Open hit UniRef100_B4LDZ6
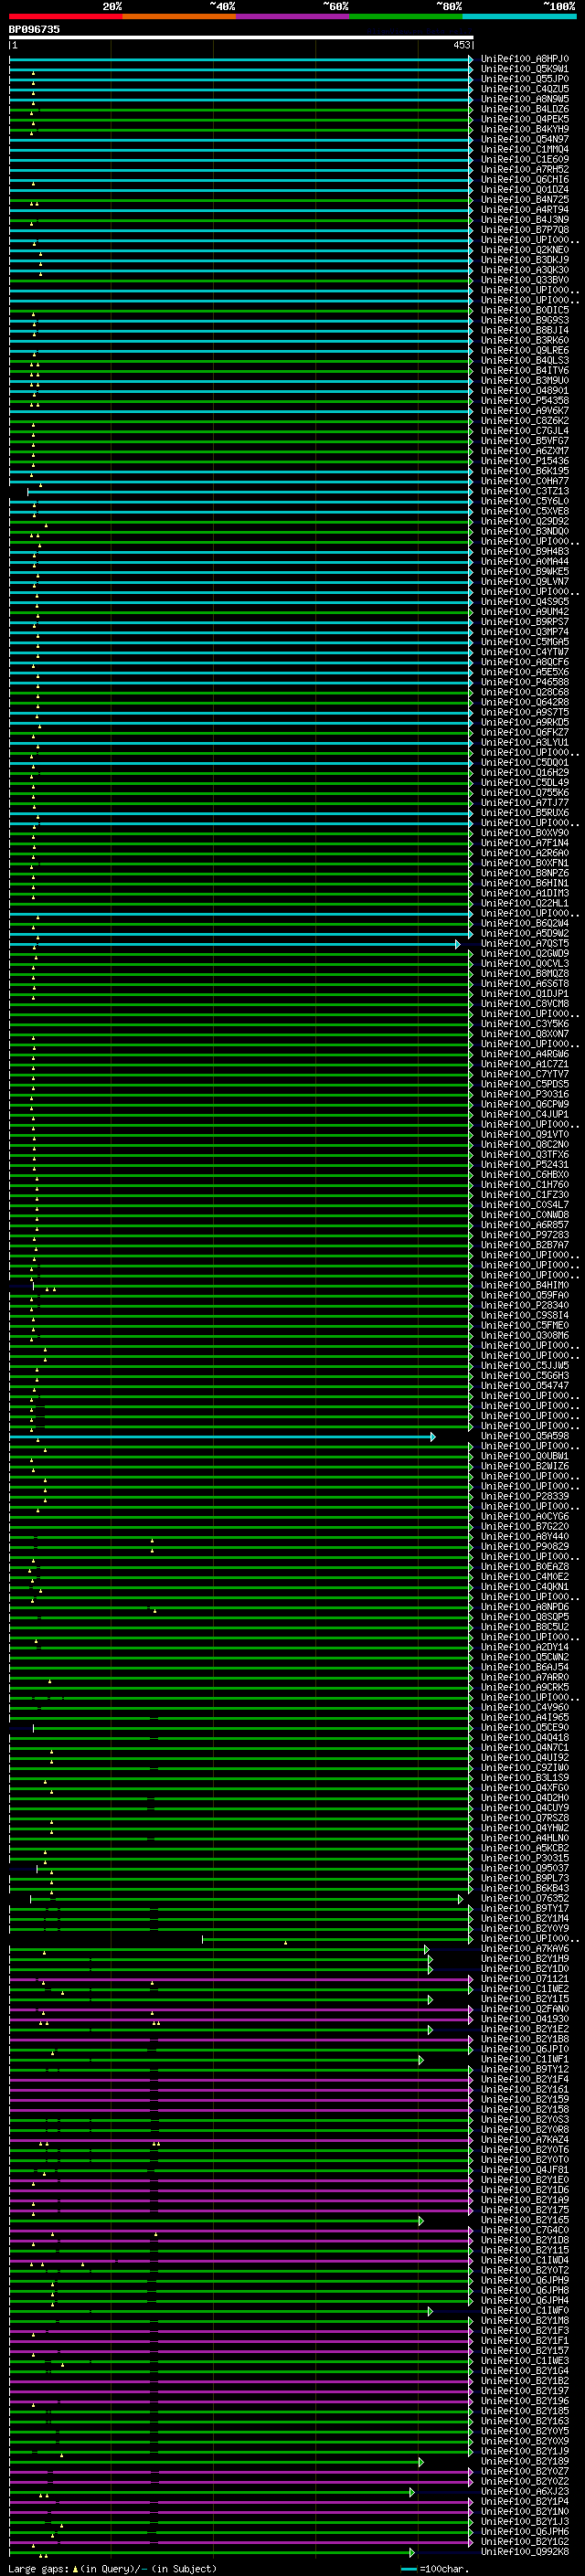The height and width of the screenshot is (2576, 585). 524,109
